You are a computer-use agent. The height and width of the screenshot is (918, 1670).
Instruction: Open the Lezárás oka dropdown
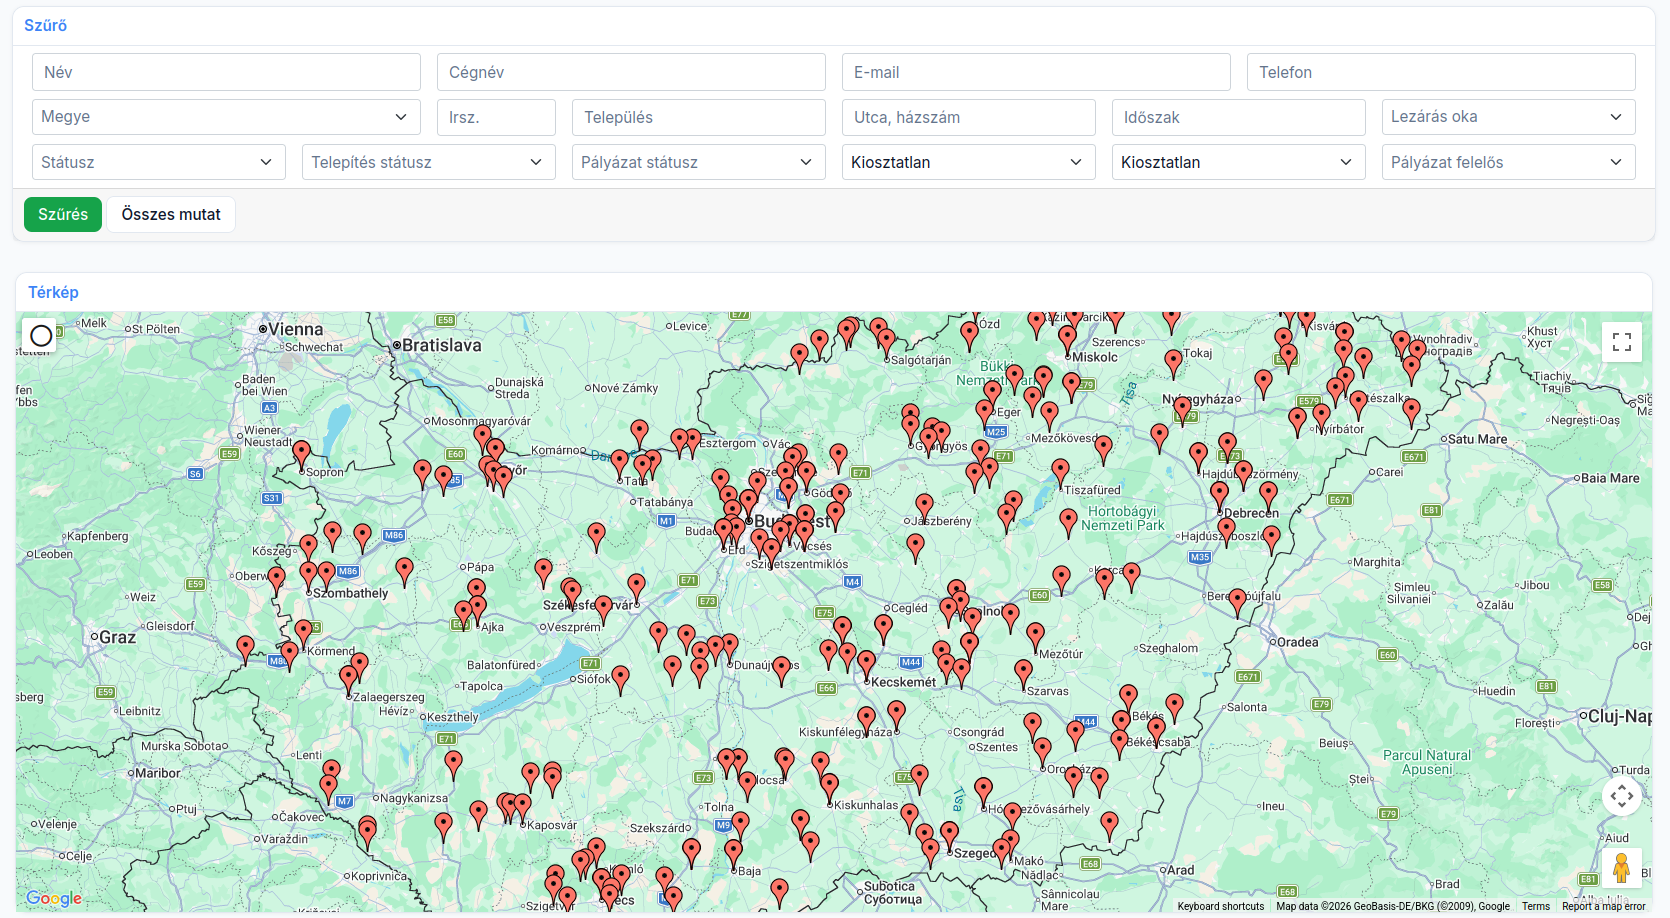pyautogui.click(x=1508, y=117)
